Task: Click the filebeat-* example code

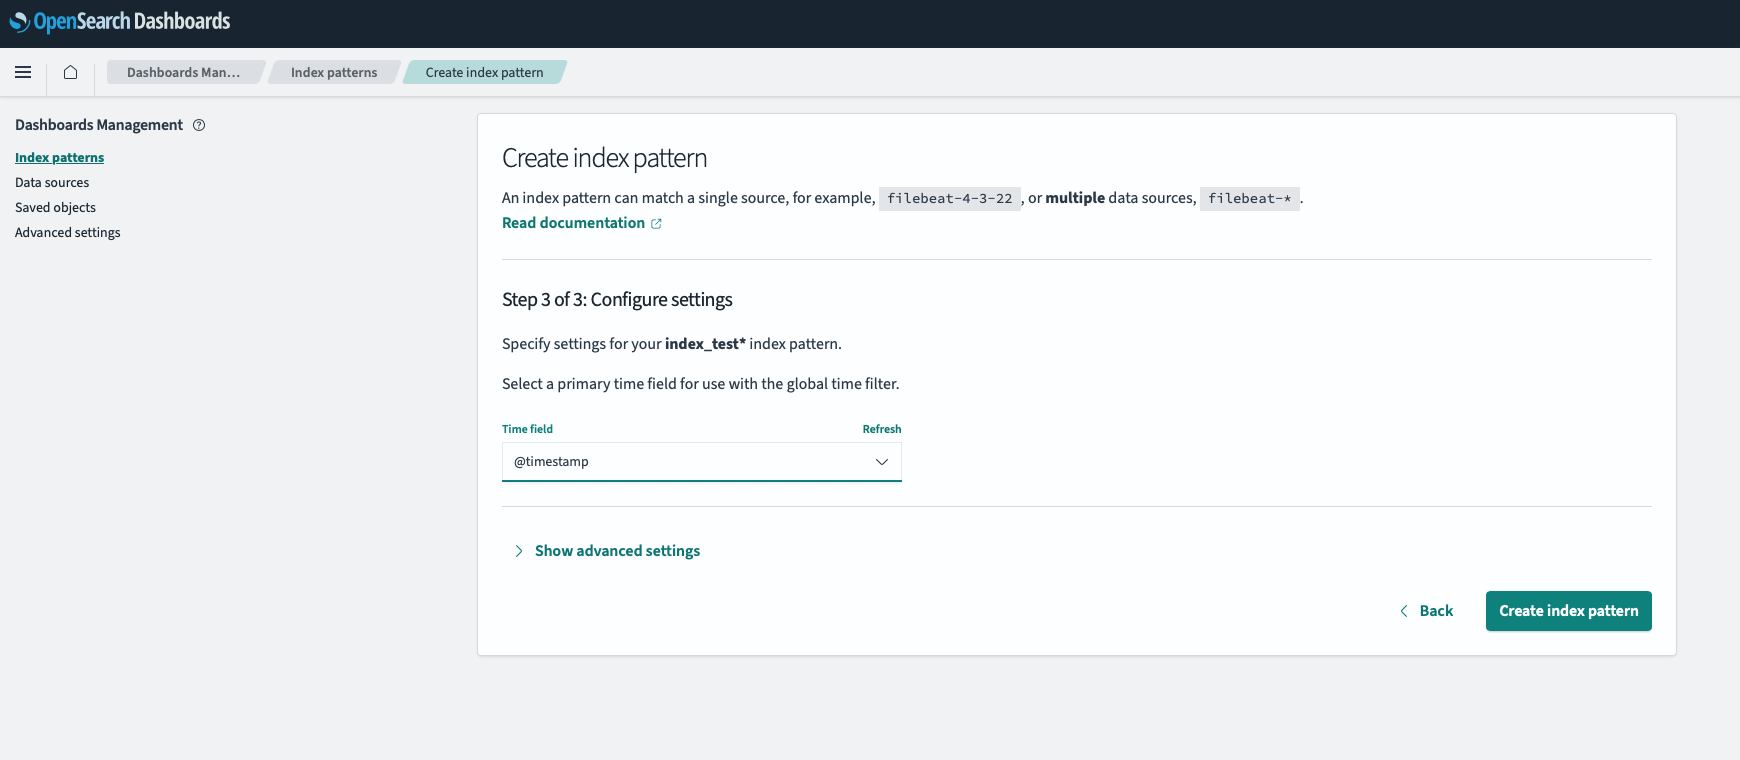Action: tap(1250, 199)
